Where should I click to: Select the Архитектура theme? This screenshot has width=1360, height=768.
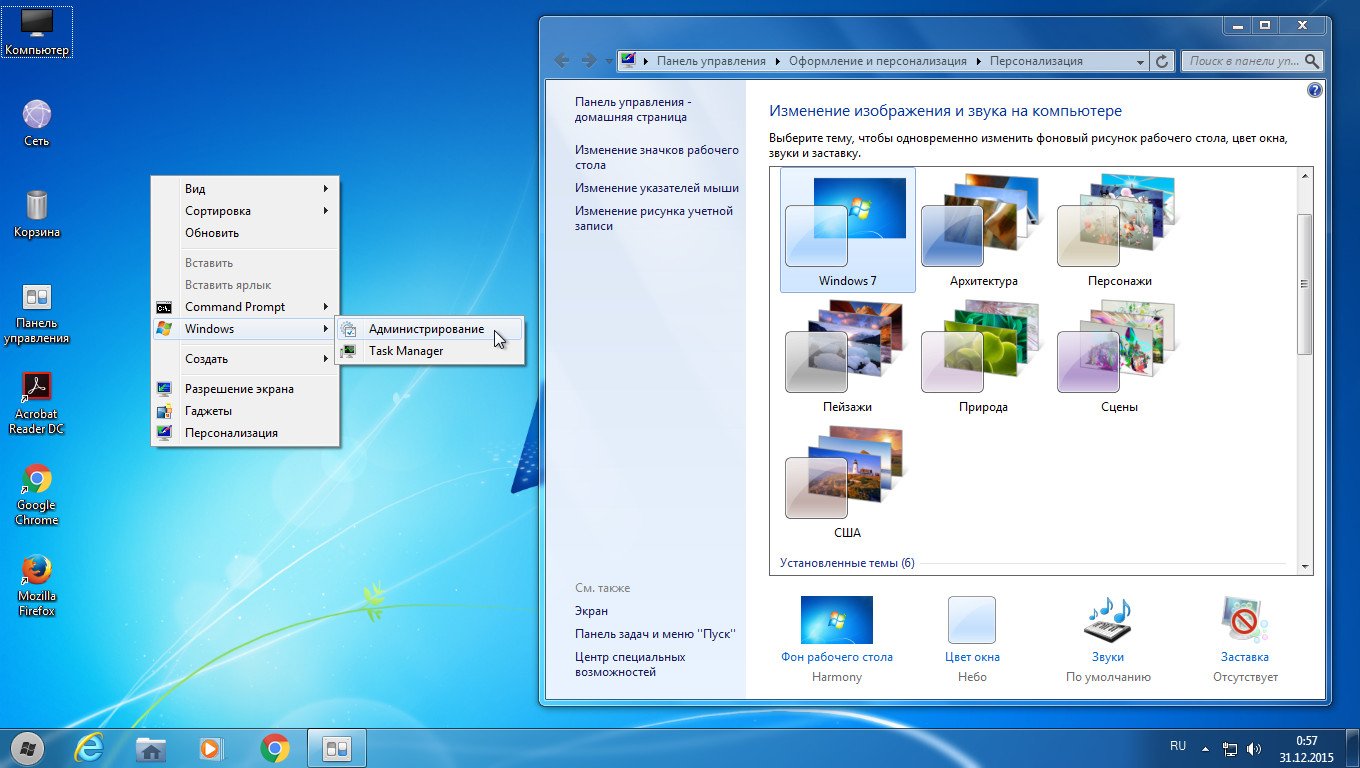[984, 230]
